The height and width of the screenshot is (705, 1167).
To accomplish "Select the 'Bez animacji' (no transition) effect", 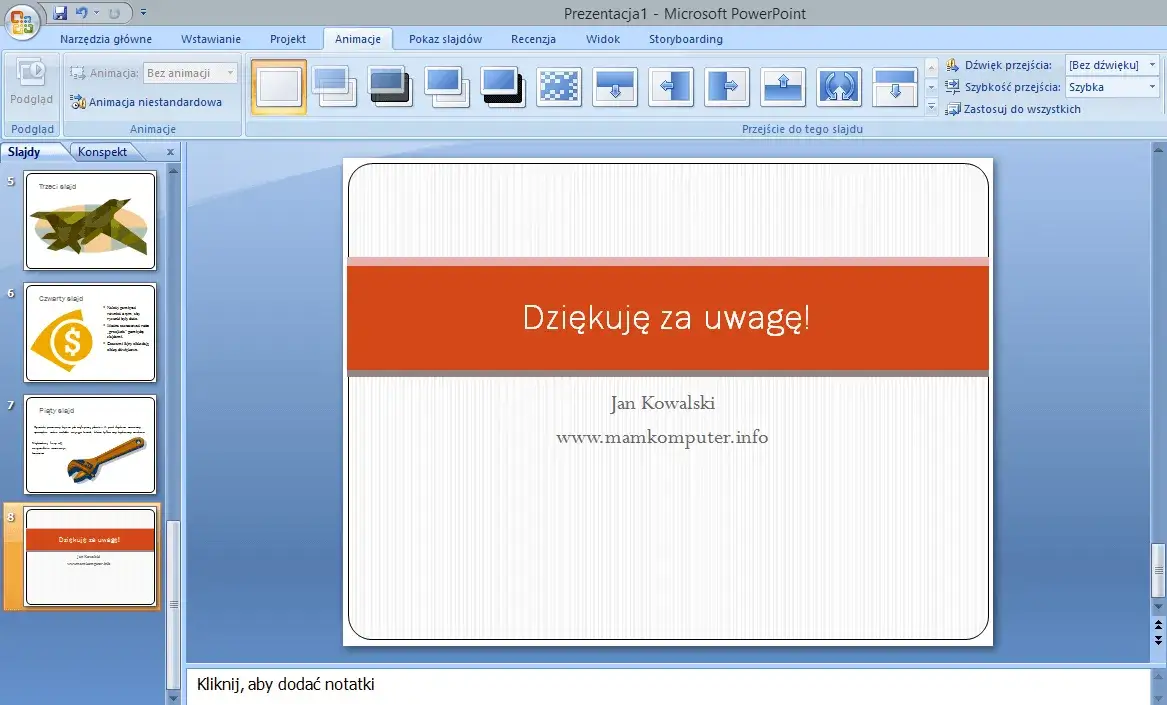I will click(x=278, y=87).
